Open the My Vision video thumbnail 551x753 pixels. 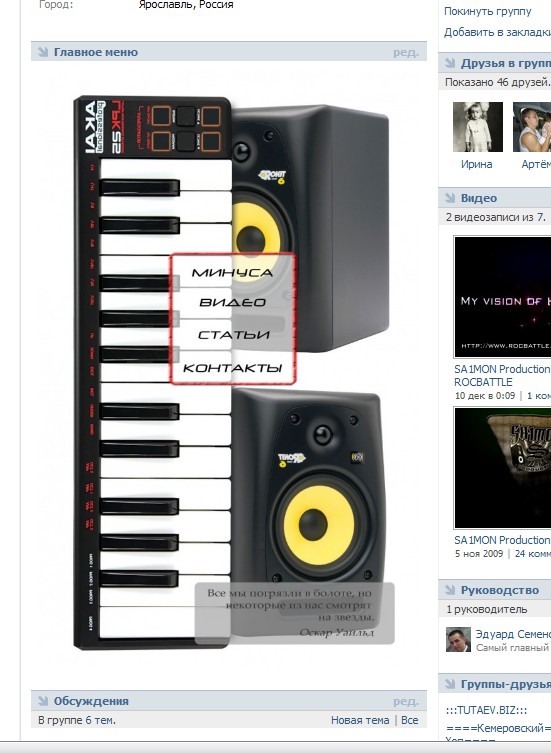pyautogui.click(x=502, y=297)
